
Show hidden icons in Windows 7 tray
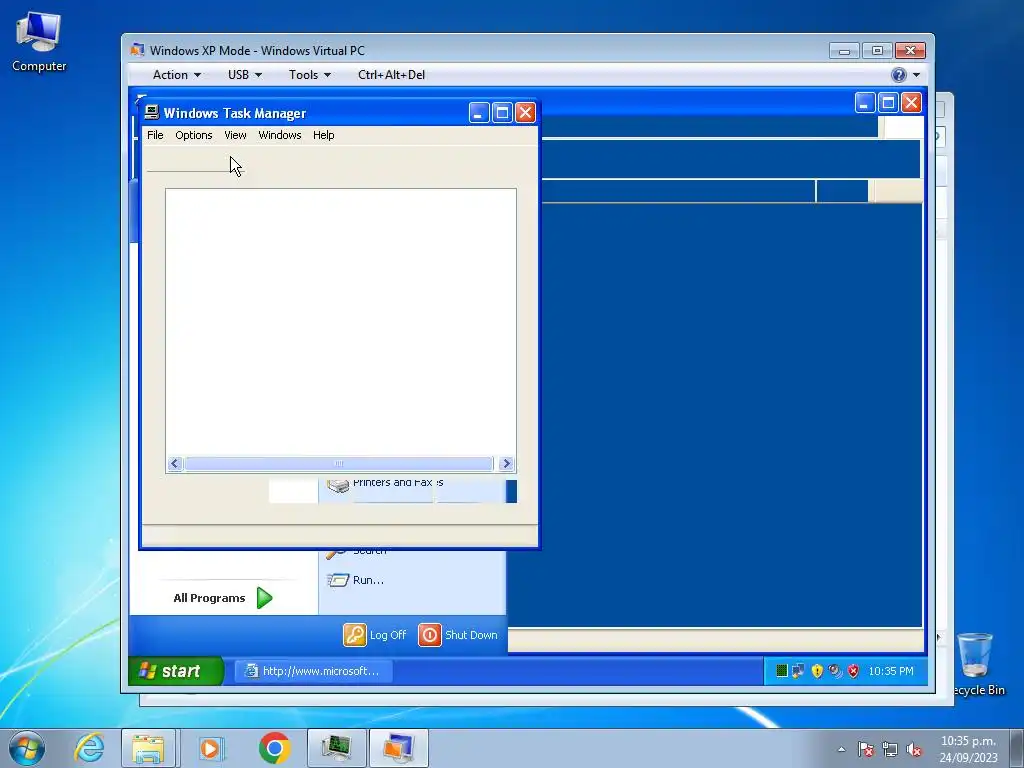click(841, 750)
